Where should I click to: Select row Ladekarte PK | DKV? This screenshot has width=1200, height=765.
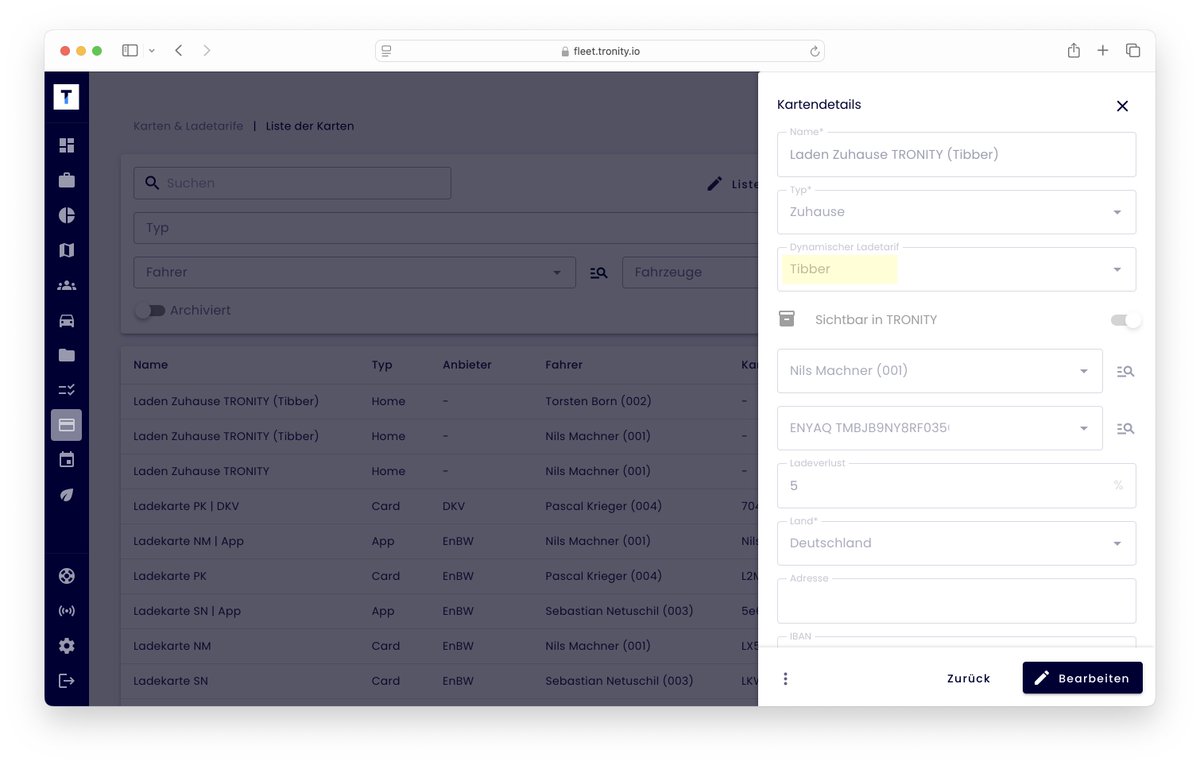coord(440,506)
